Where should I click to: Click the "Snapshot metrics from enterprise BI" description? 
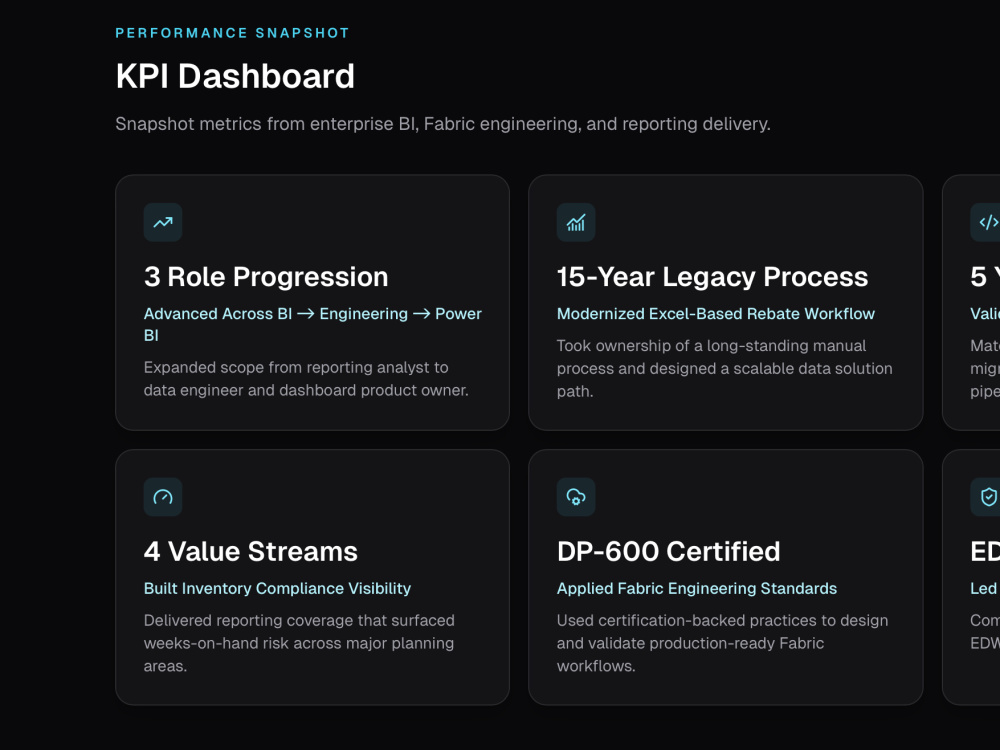coord(443,124)
